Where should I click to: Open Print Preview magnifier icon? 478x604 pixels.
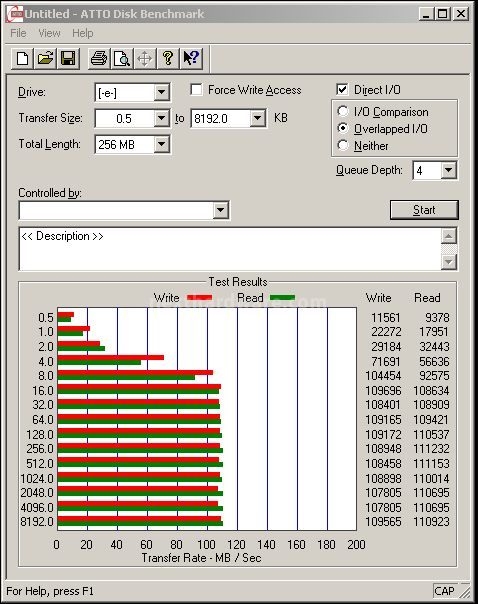pyautogui.click(x=122, y=59)
